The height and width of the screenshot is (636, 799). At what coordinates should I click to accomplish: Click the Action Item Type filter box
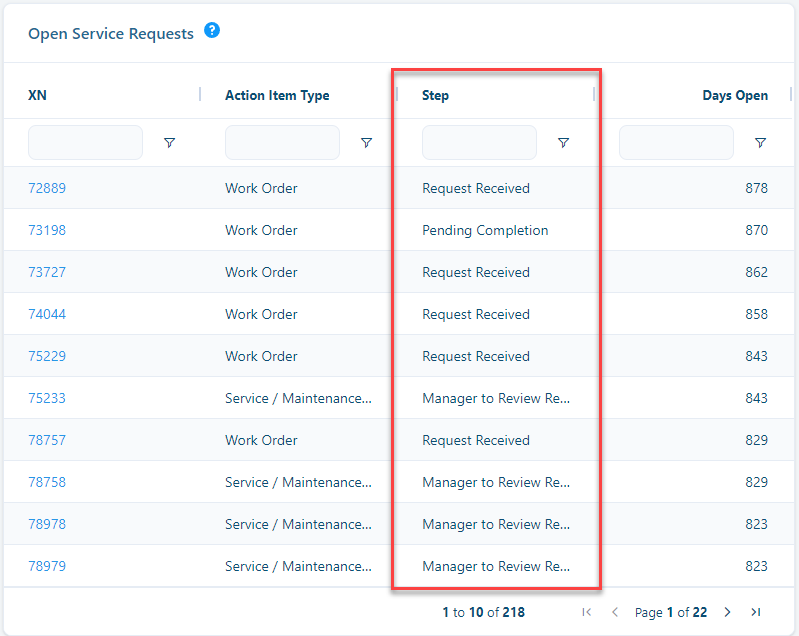tap(282, 143)
